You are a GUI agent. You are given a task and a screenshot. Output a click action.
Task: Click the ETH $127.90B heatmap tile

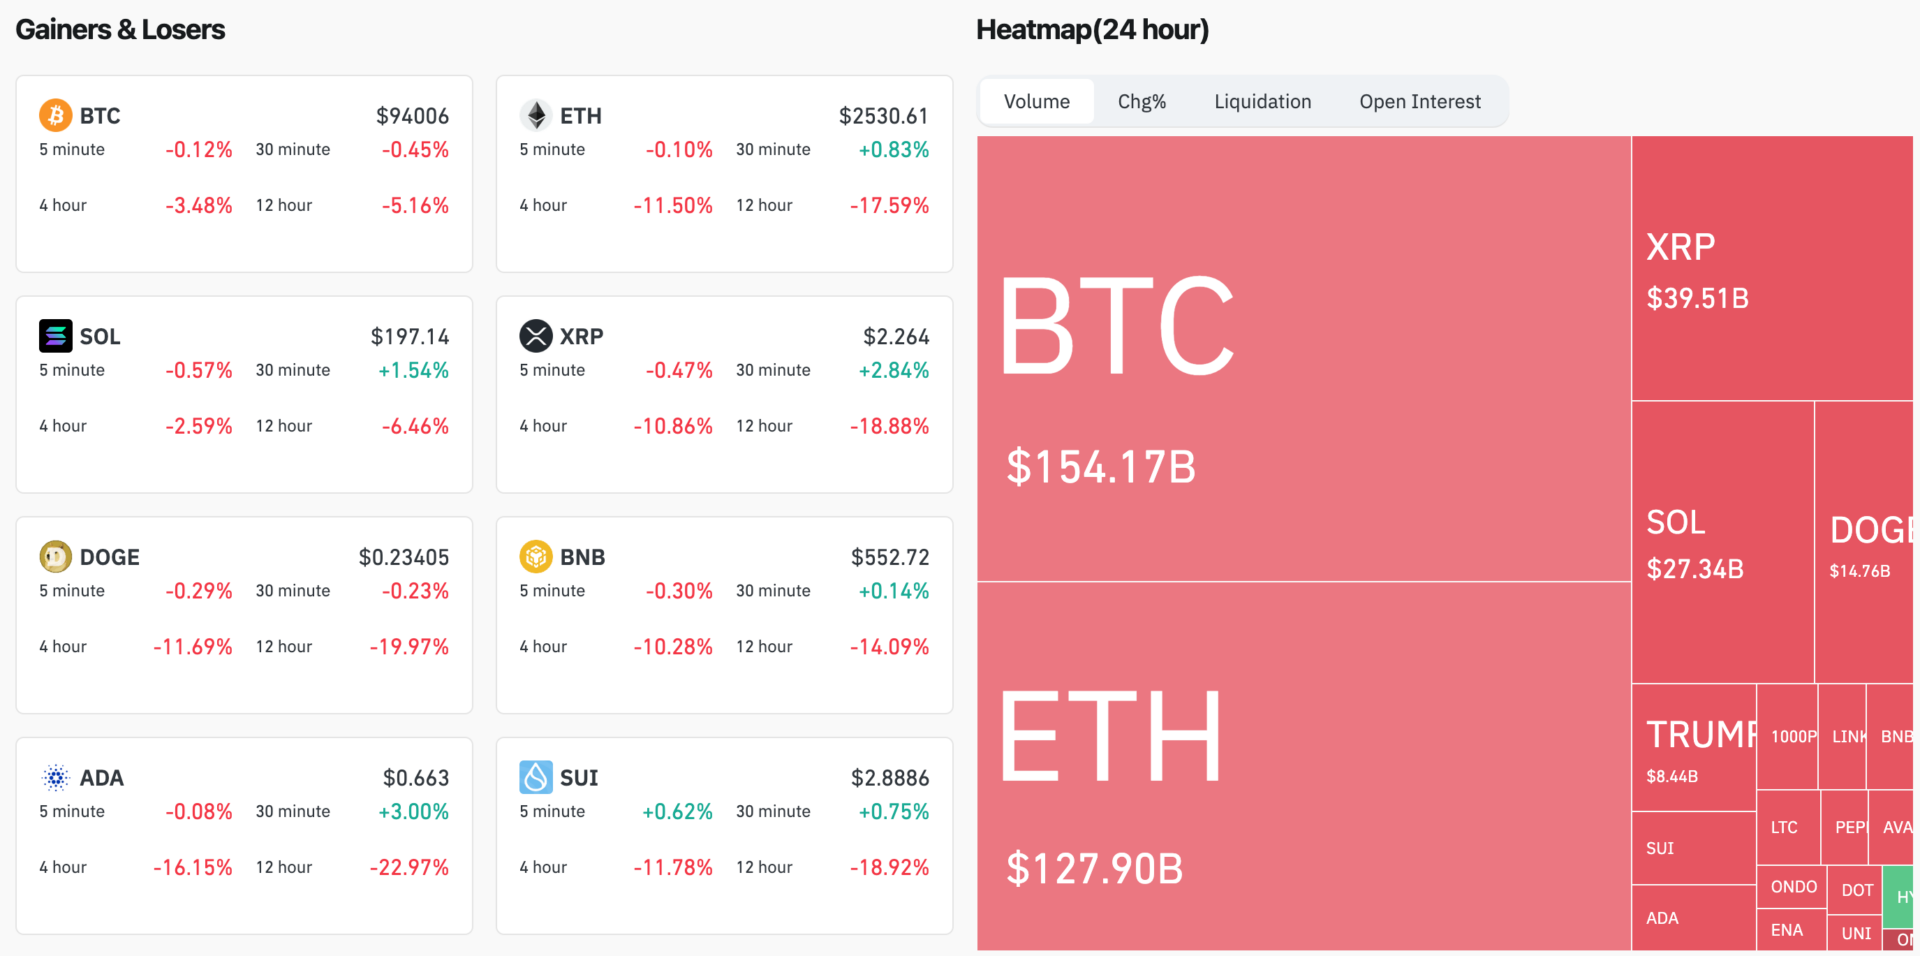(1303, 765)
